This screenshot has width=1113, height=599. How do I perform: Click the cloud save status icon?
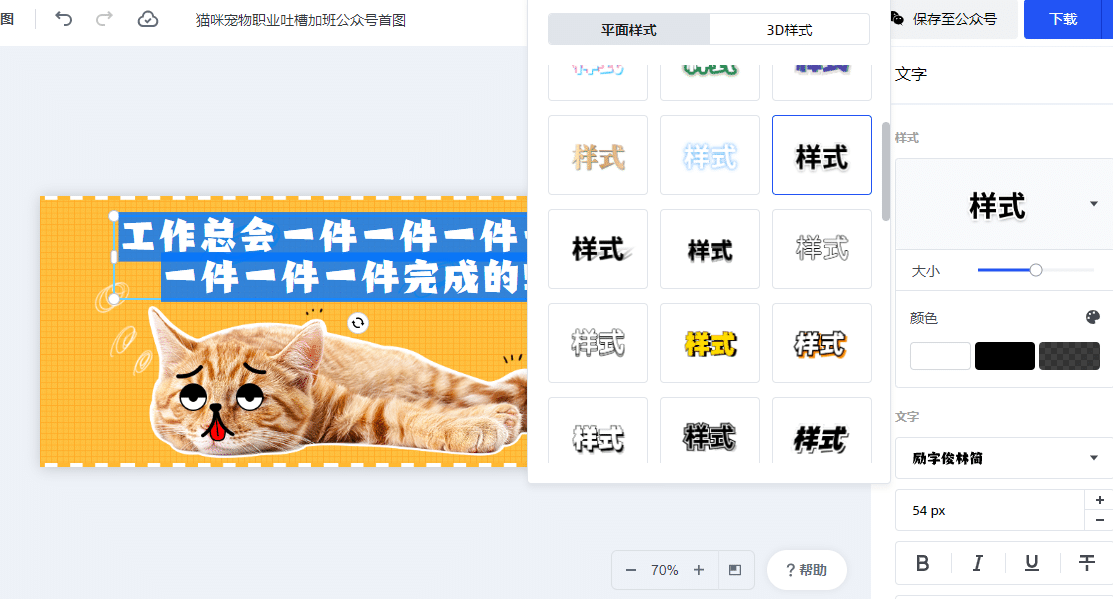tap(148, 19)
